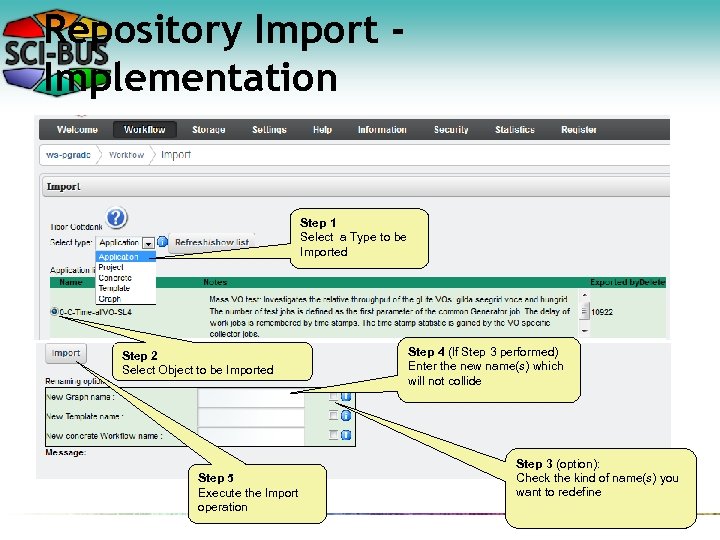The height and width of the screenshot is (540, 720).
Task: Go to Workflow breadcrumb link
Action: 126,155
